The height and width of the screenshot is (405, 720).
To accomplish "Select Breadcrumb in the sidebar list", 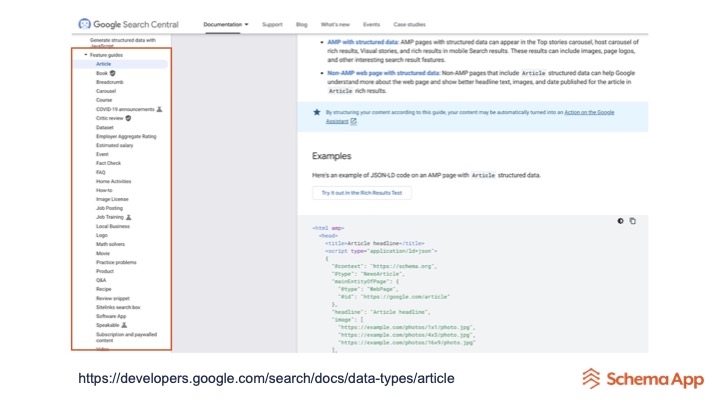I will tap(110, 82).
